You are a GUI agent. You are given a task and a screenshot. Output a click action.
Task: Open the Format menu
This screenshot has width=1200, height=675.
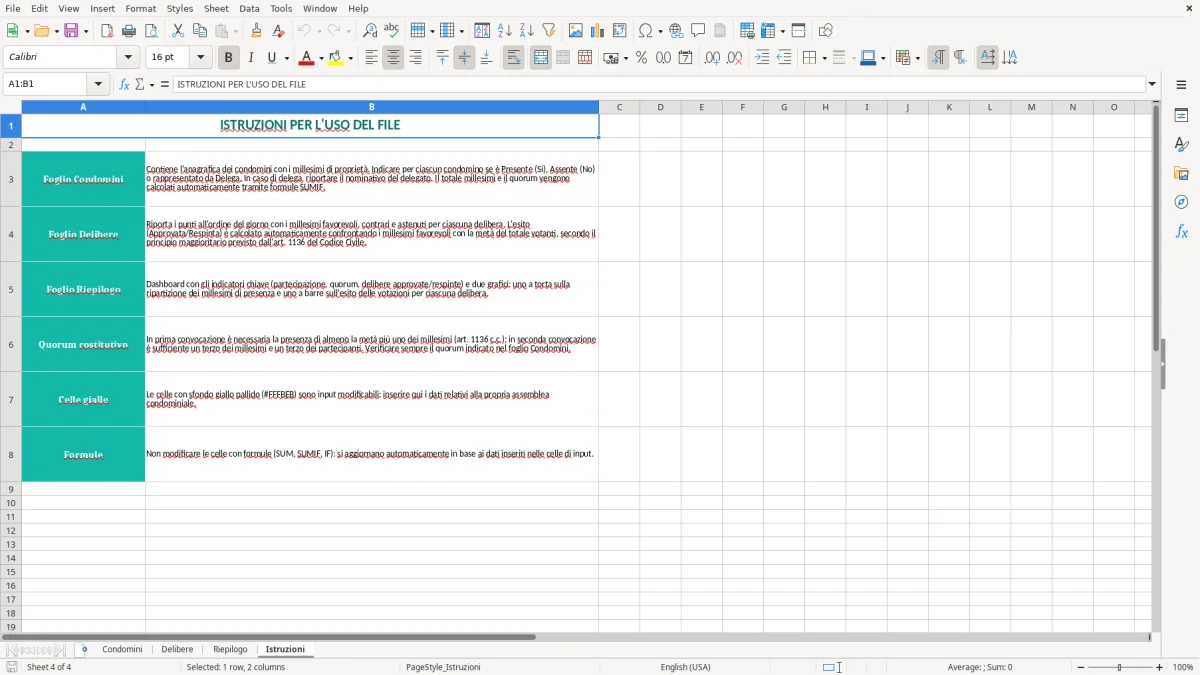pyautogui.click(x=141, y=8)
